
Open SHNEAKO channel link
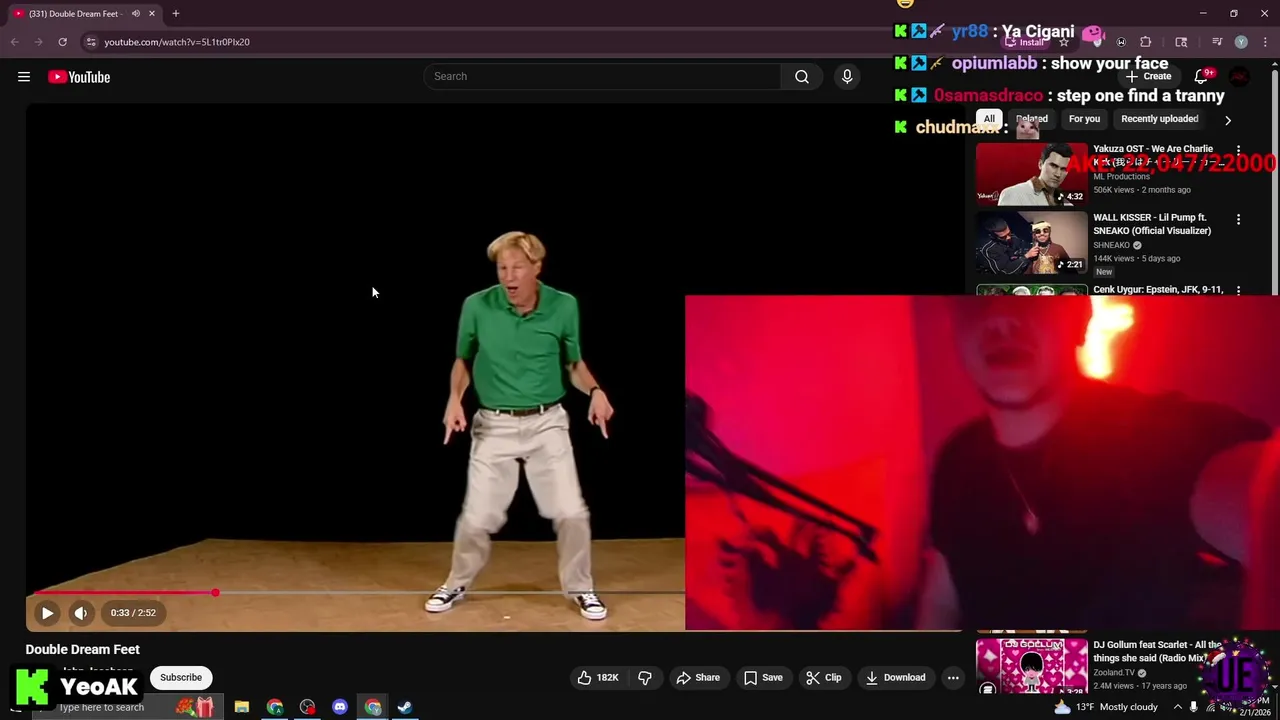(1111, 245)
